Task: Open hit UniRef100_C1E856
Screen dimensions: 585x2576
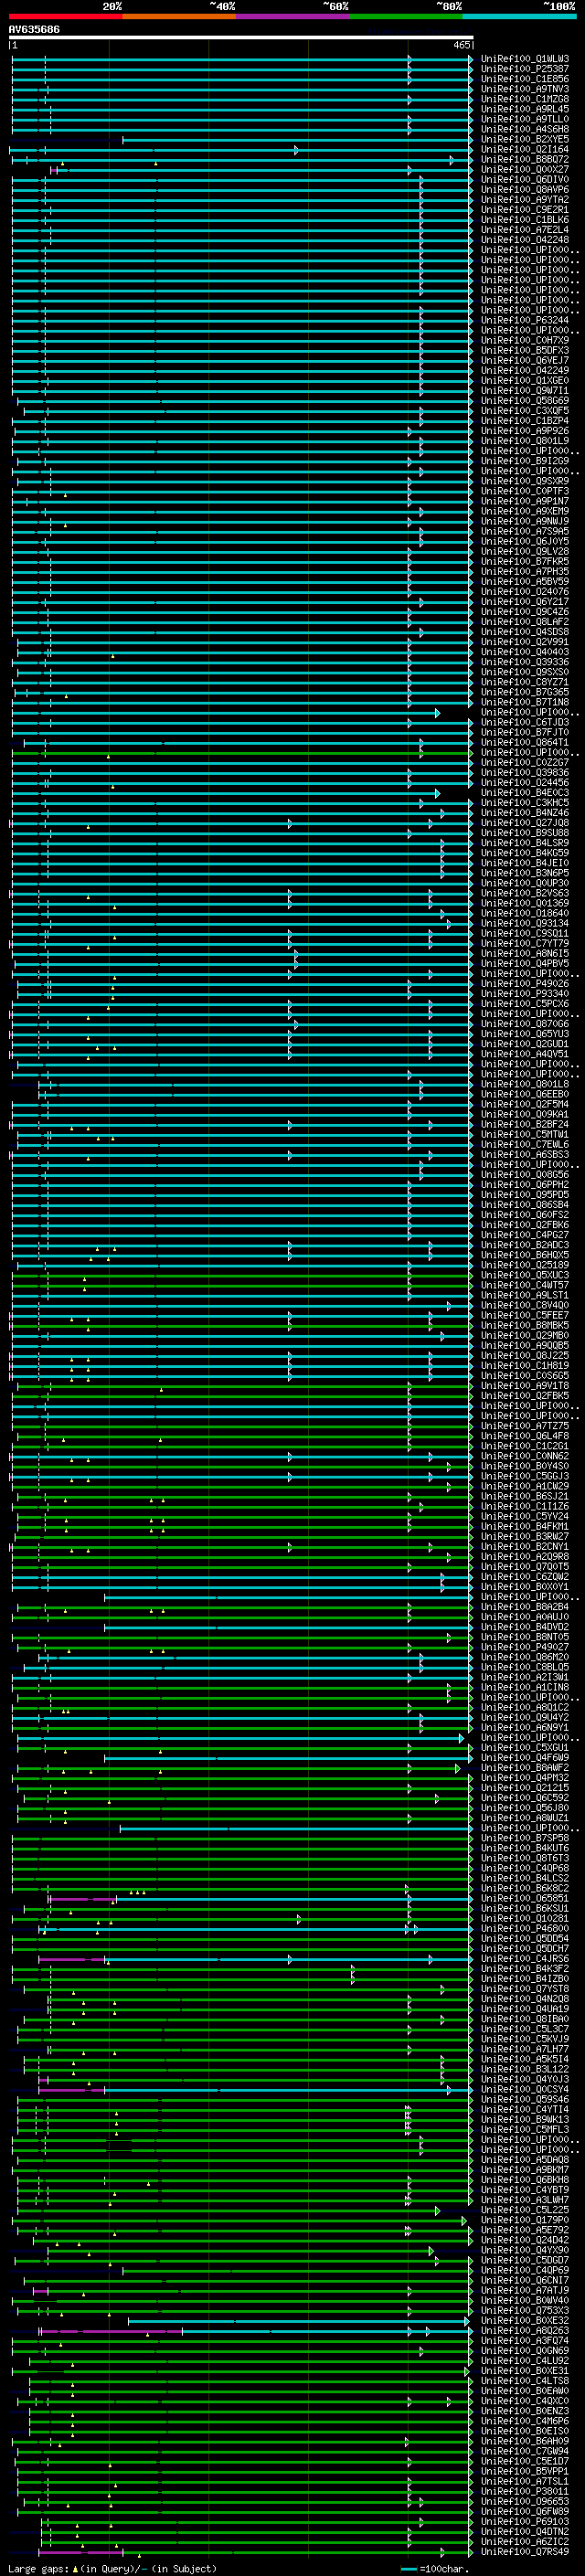Action: (525, 79)
